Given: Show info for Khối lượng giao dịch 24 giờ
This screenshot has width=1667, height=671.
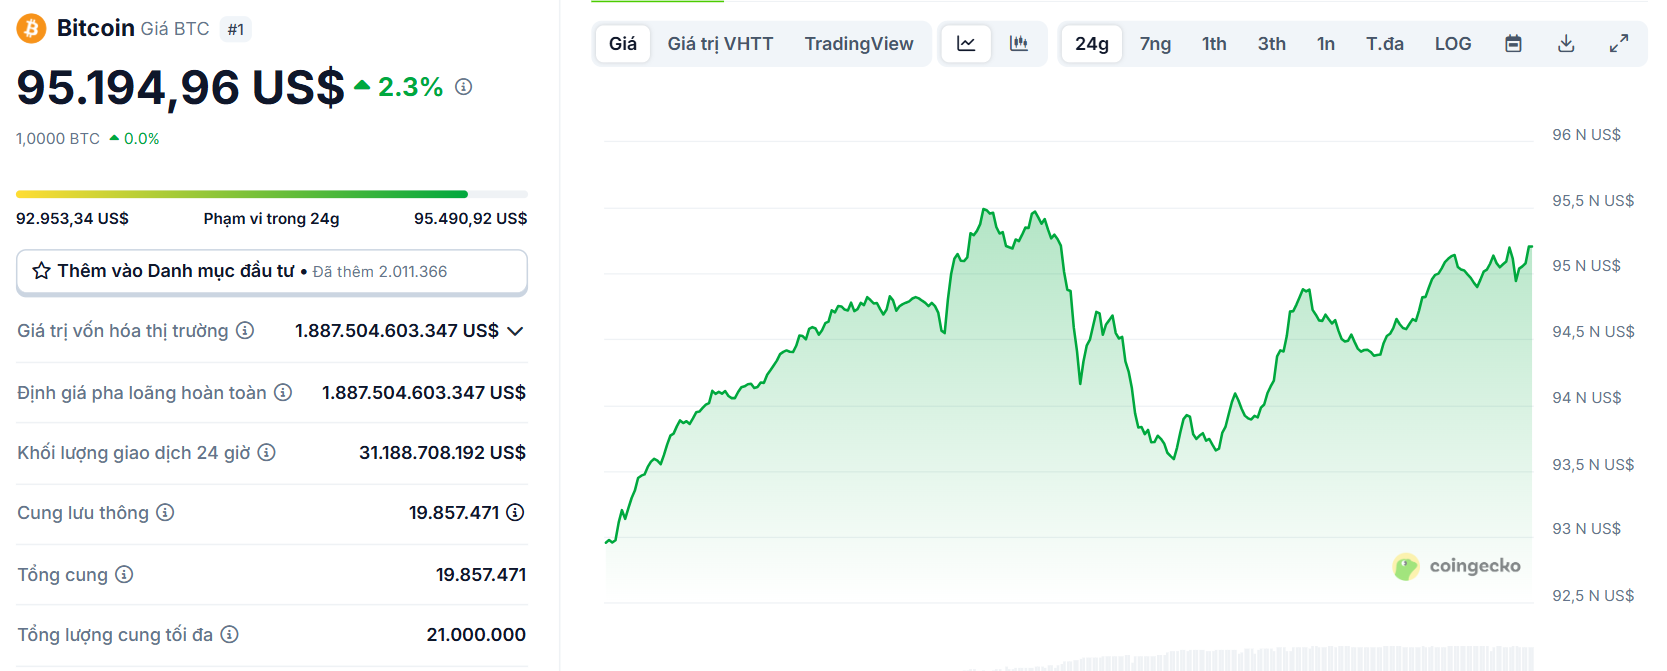Looking at the screenshot, I should (266, 452).
